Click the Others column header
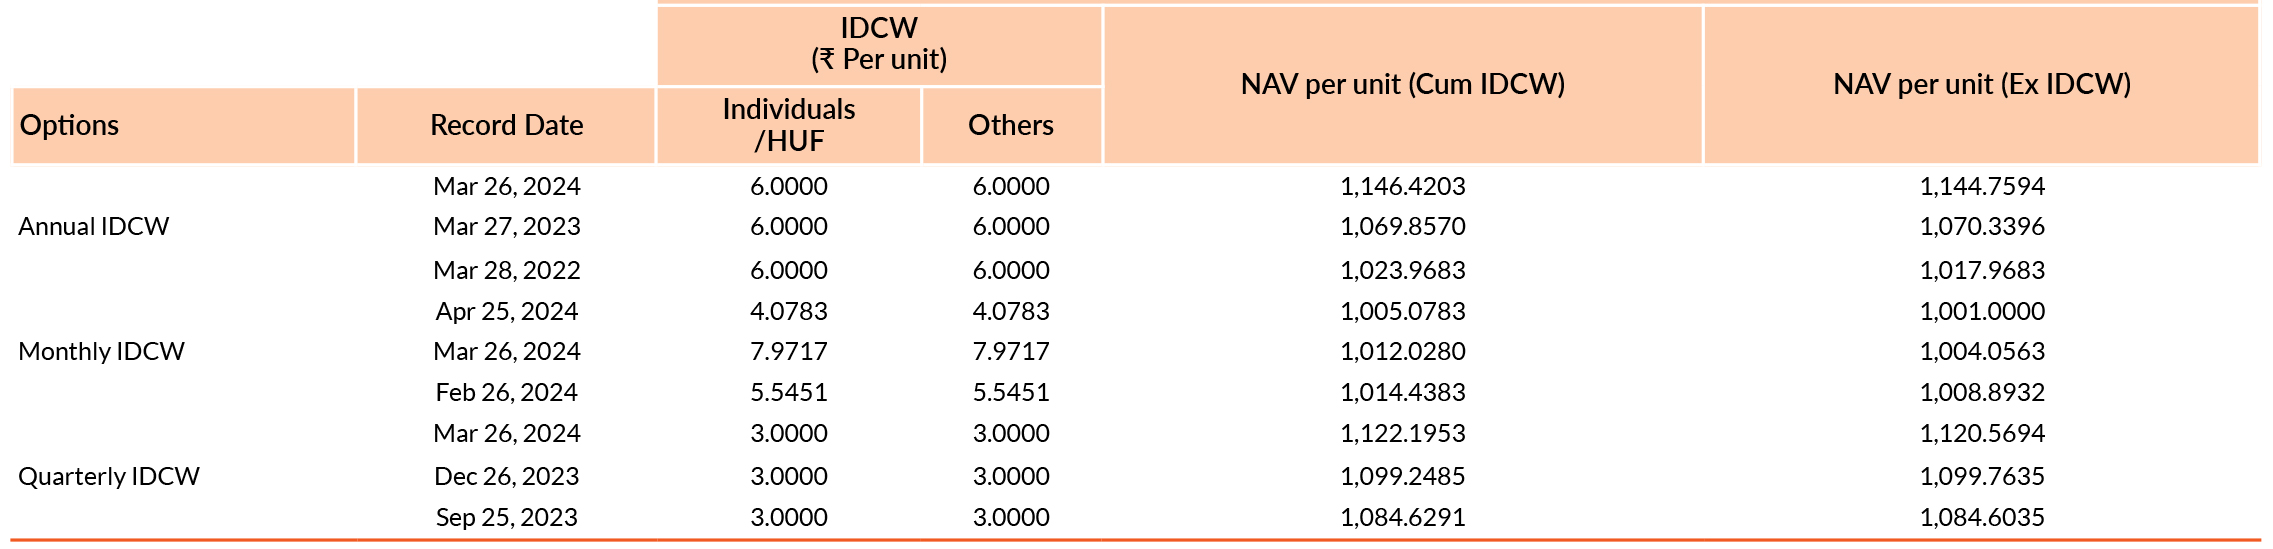 point(1011,126)
